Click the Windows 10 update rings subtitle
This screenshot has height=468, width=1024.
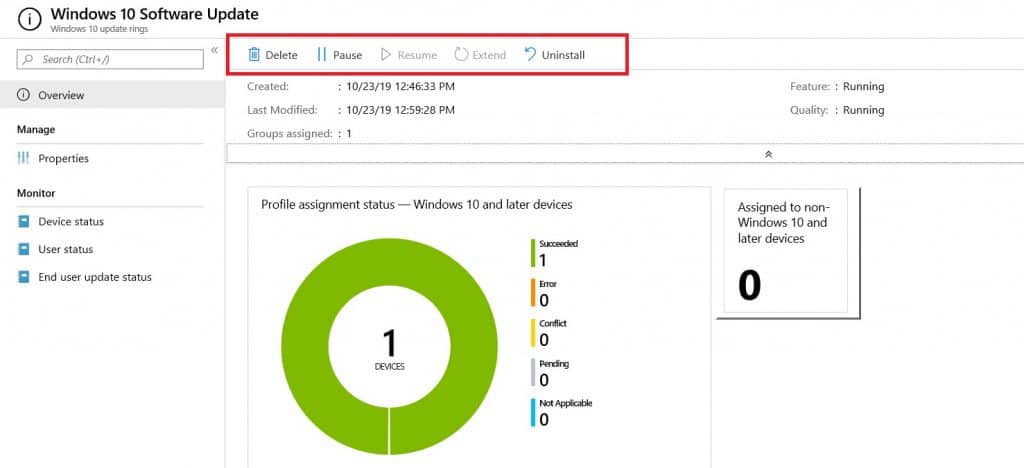(x=99, y=29)
